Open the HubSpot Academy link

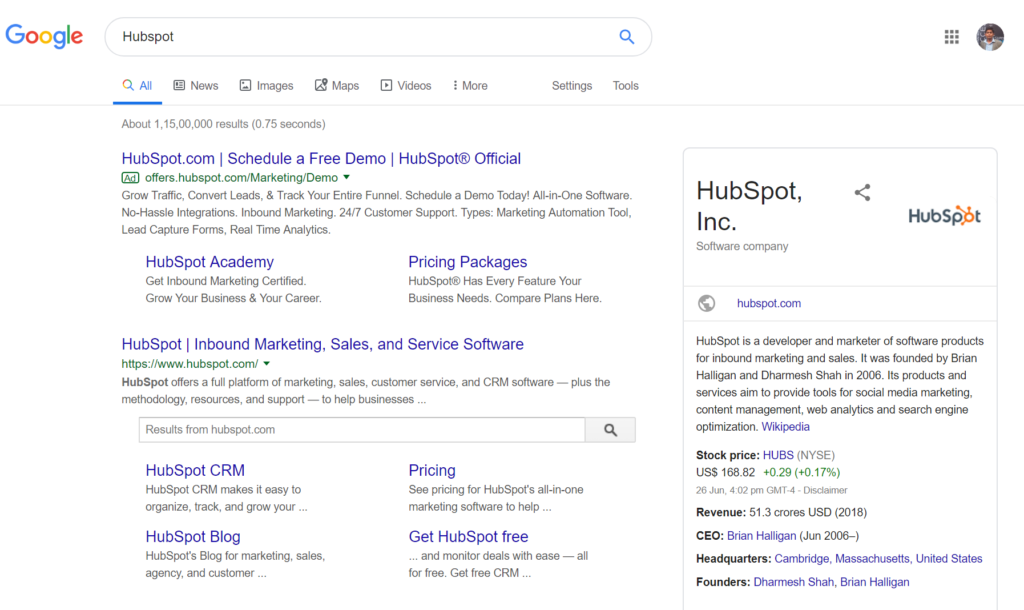tap(209, 262)
